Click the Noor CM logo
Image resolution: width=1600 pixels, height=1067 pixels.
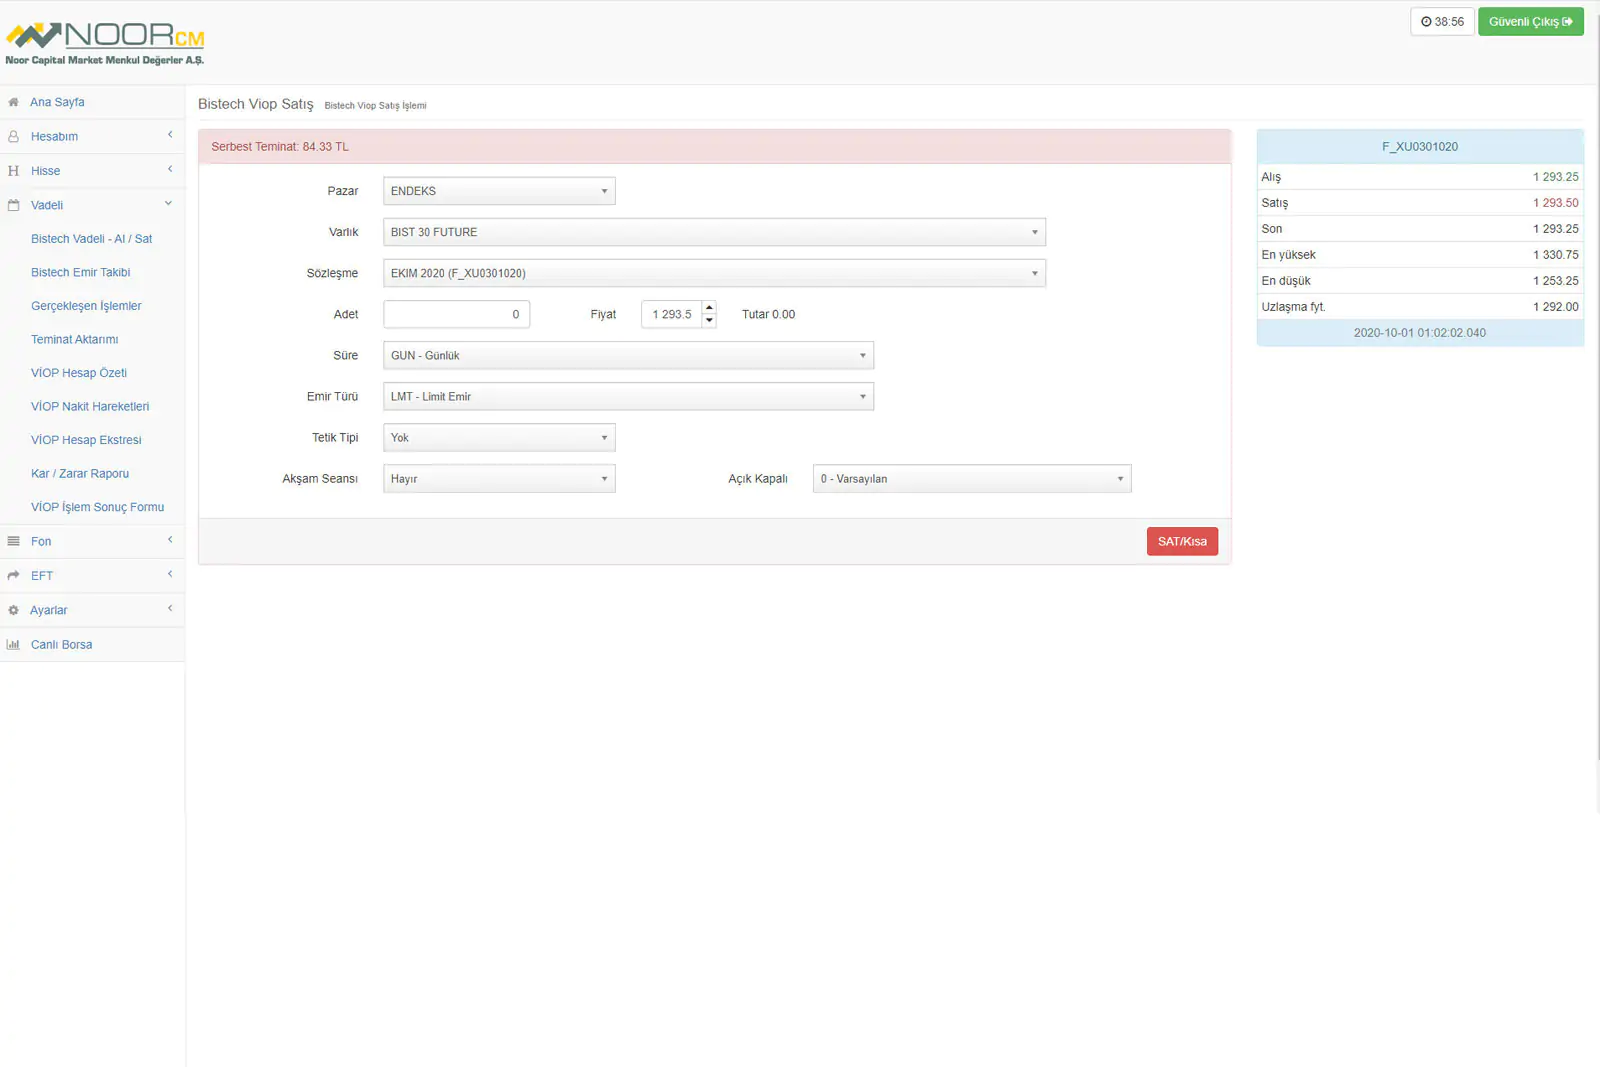[105, 43]
